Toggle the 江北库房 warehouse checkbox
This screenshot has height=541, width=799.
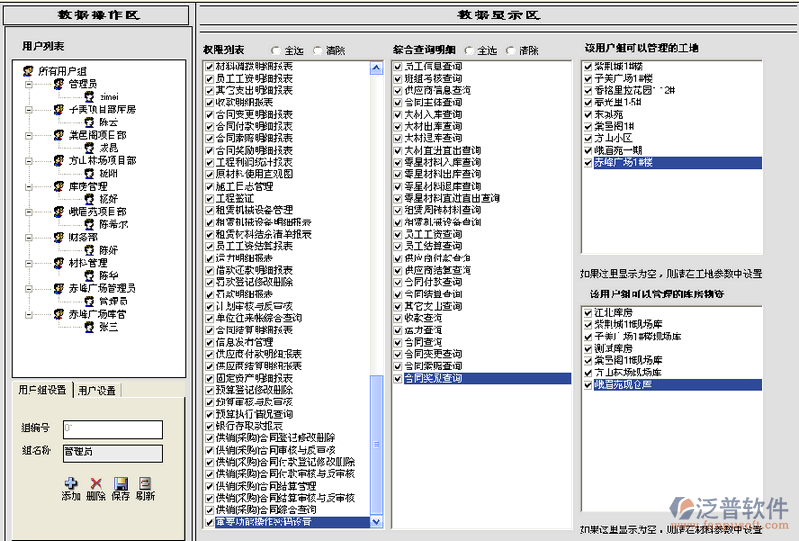click(x=587, y=312)
